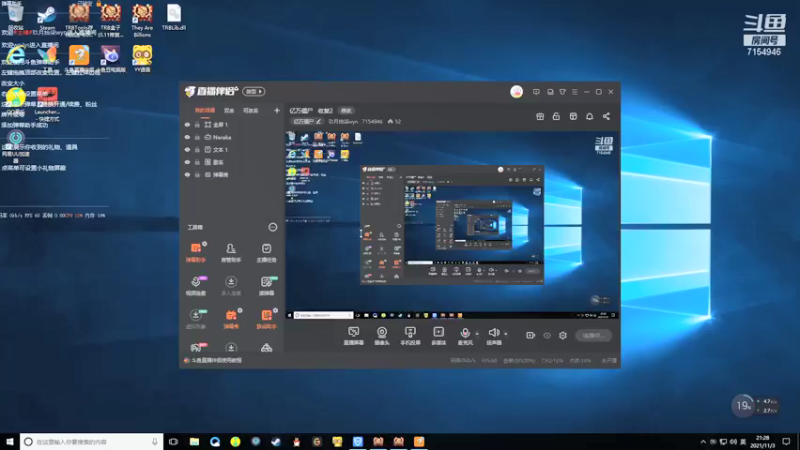Add a 摄像头 camera source
Image resolution: width=800 pixels, height=450 pixels.
[x=382, y=336]
